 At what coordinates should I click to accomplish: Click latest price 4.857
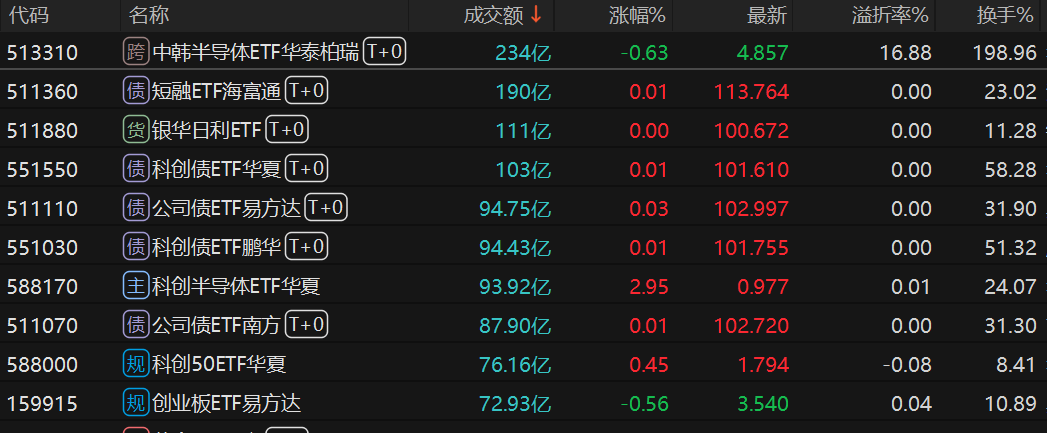[763, 53]
